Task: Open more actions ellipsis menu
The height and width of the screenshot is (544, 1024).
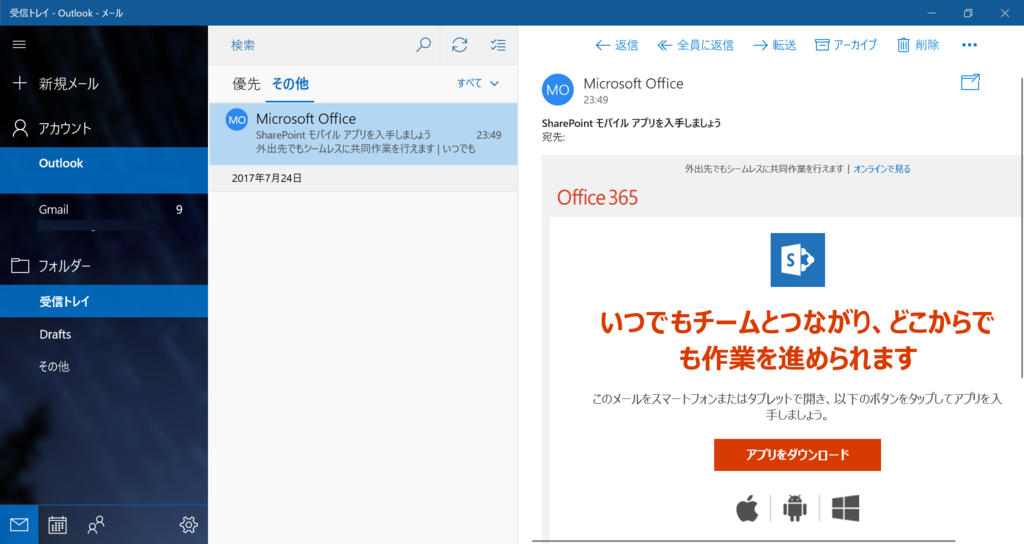Action: click(970, 45)
